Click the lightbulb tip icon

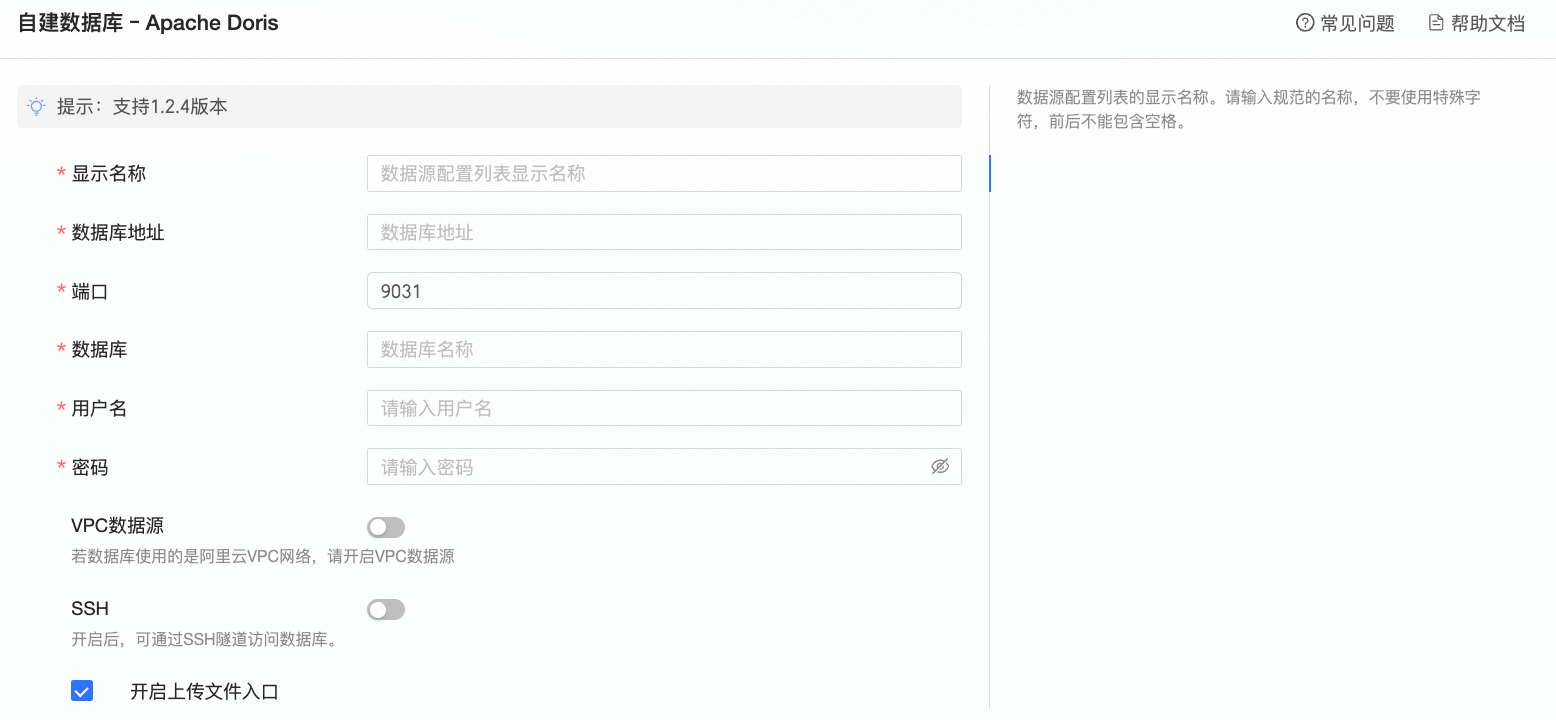click(x=37, y=106)
